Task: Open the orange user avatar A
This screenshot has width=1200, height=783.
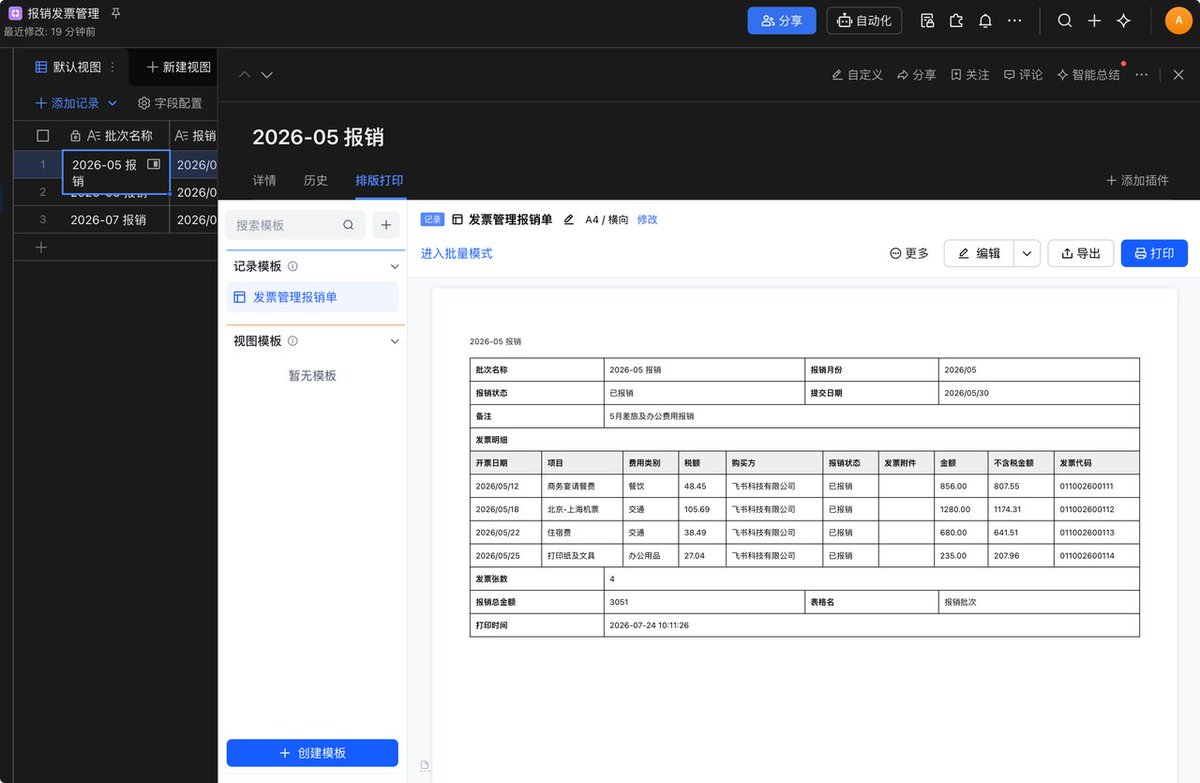Action: coord(1179,20)
